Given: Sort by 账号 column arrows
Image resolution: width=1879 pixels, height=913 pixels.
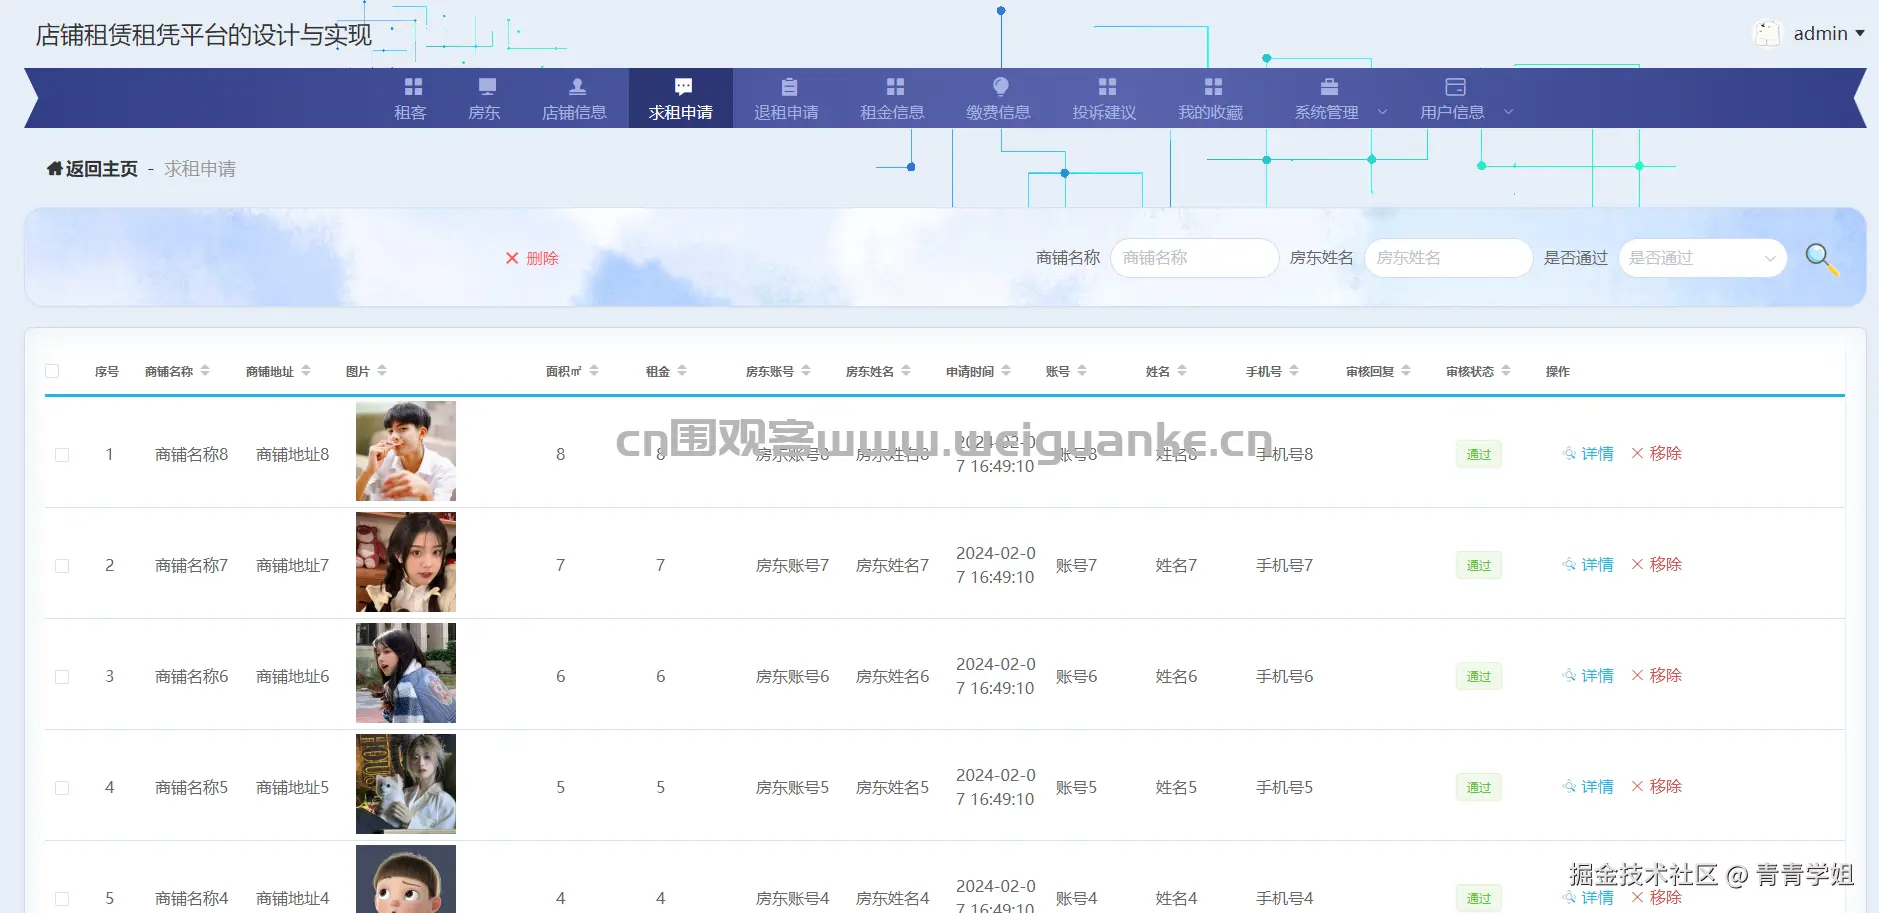Looking at the screenshot, I should point(1082,371).
